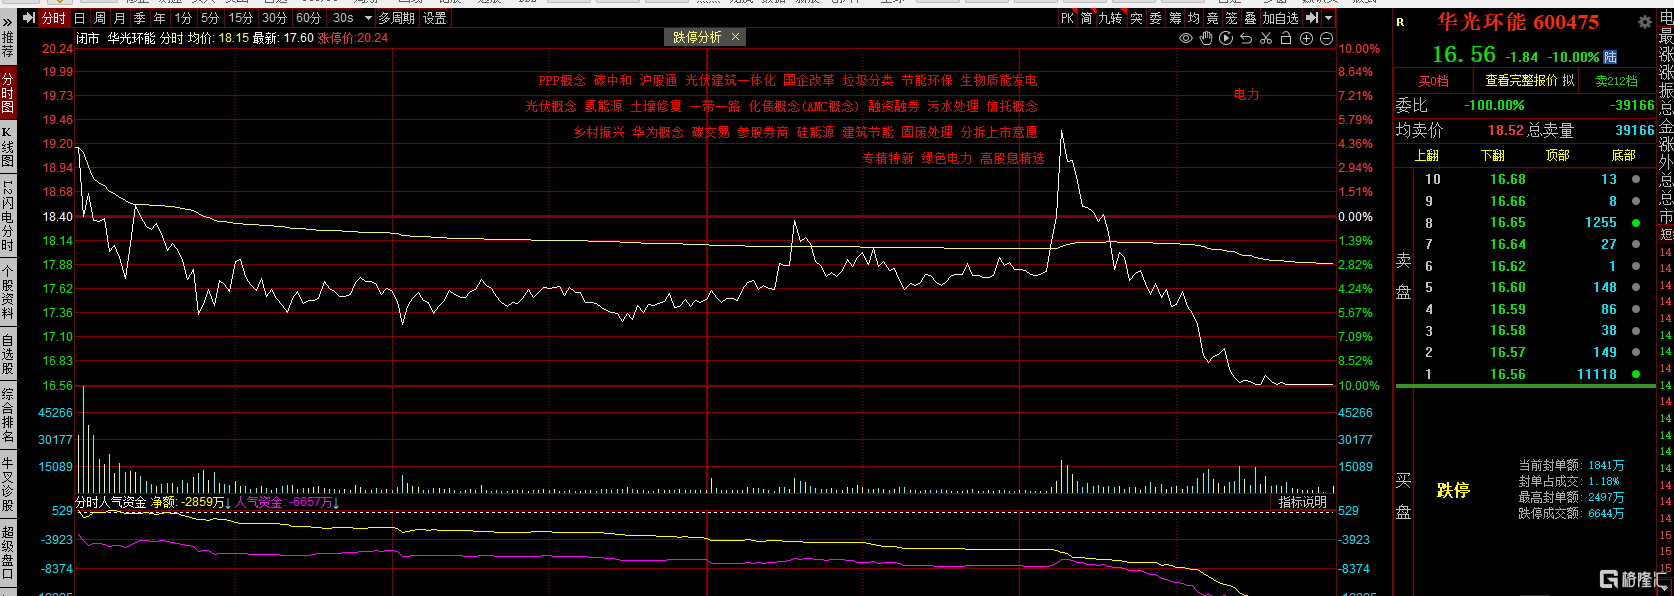Click 上翻 page up in order book
The width and height of the screenshot is (1674, 596).
click(1427, 155)
